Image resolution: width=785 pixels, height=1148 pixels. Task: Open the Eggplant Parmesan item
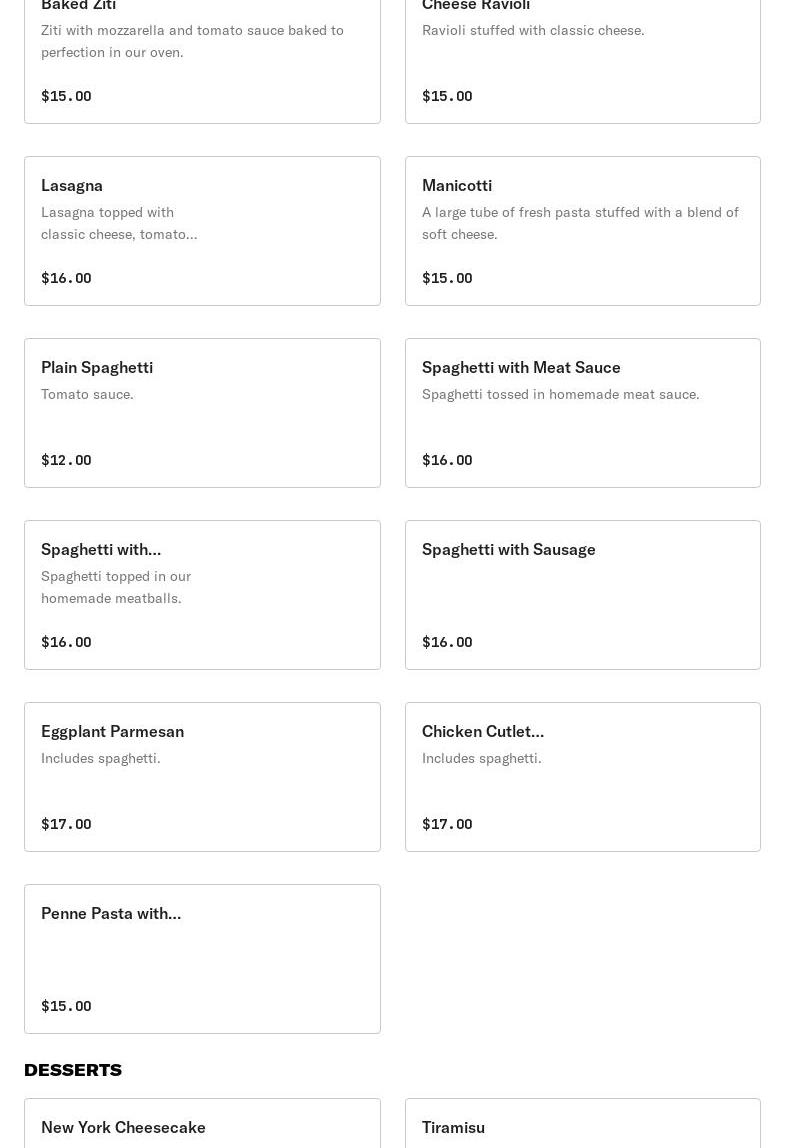[x=202, y=777]
